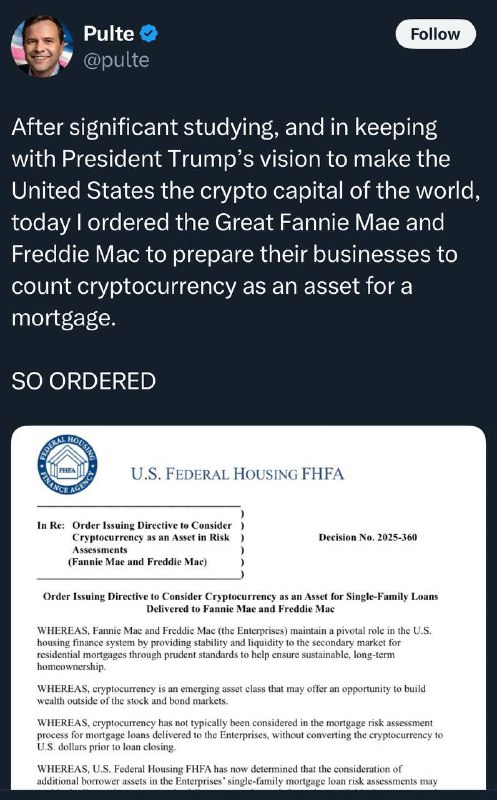
Task: Open the Pulte display name link
Action: [109, 34]
